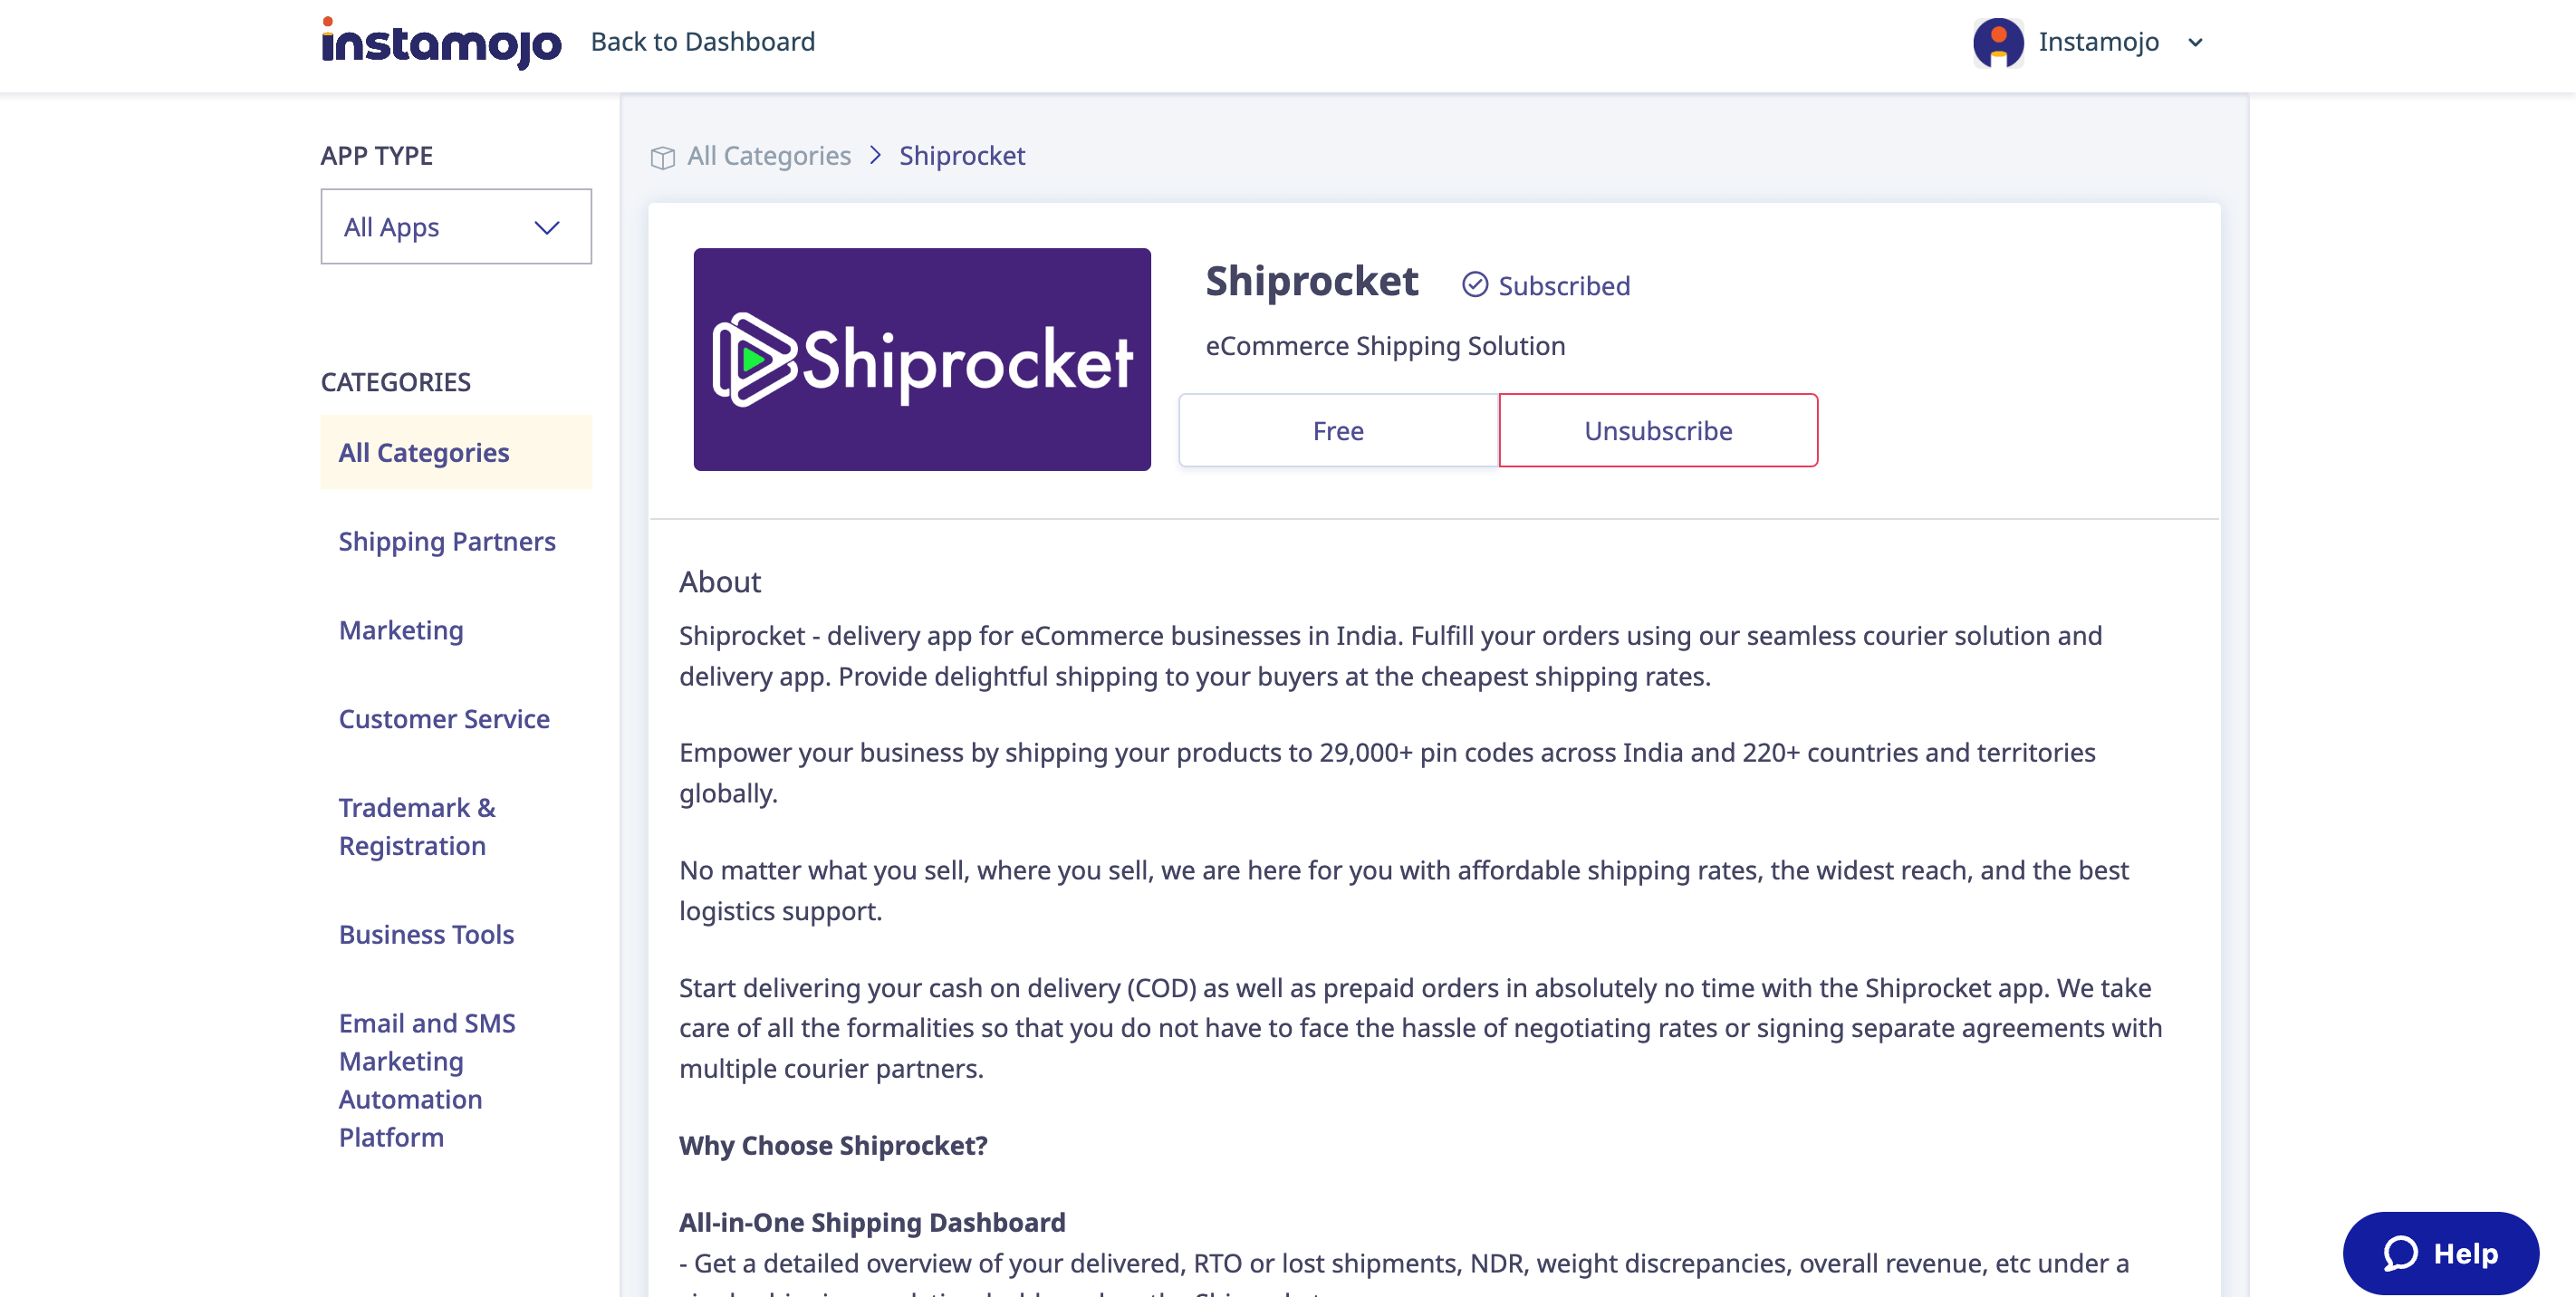Open the All Apps app type dropdown

coord(455,227)
